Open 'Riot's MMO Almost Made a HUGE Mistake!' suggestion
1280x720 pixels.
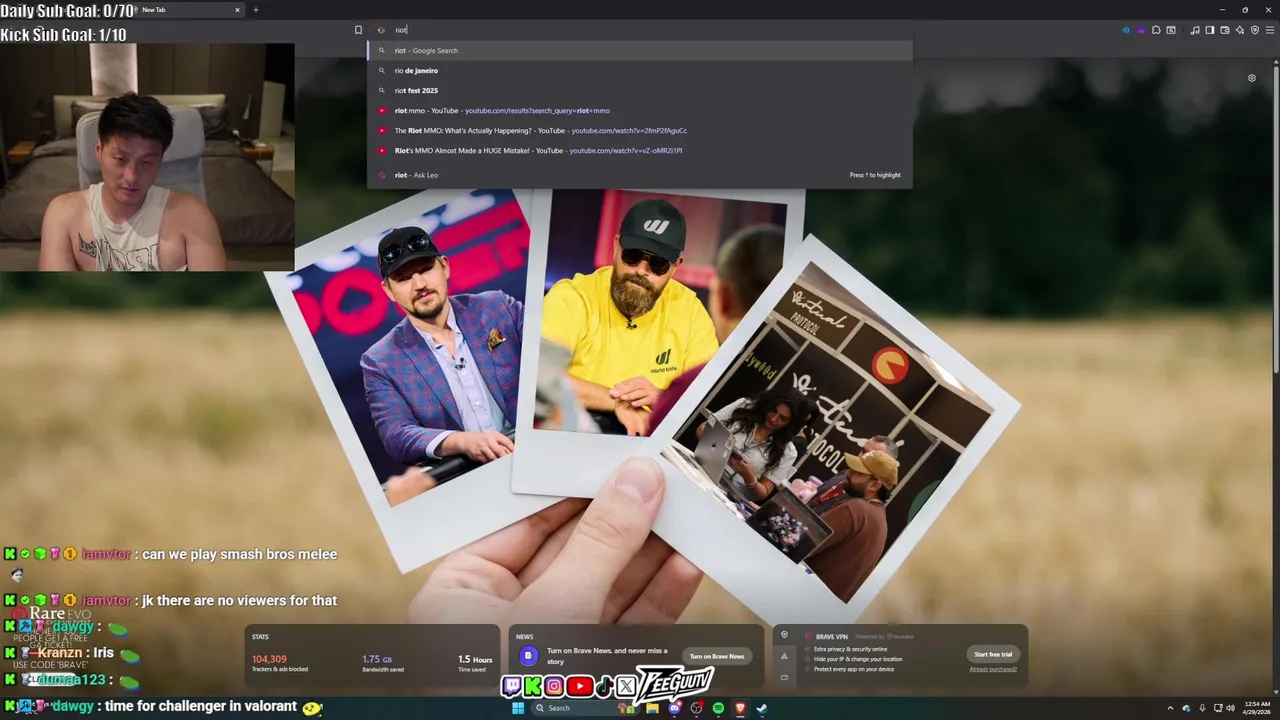click(640, 150)
